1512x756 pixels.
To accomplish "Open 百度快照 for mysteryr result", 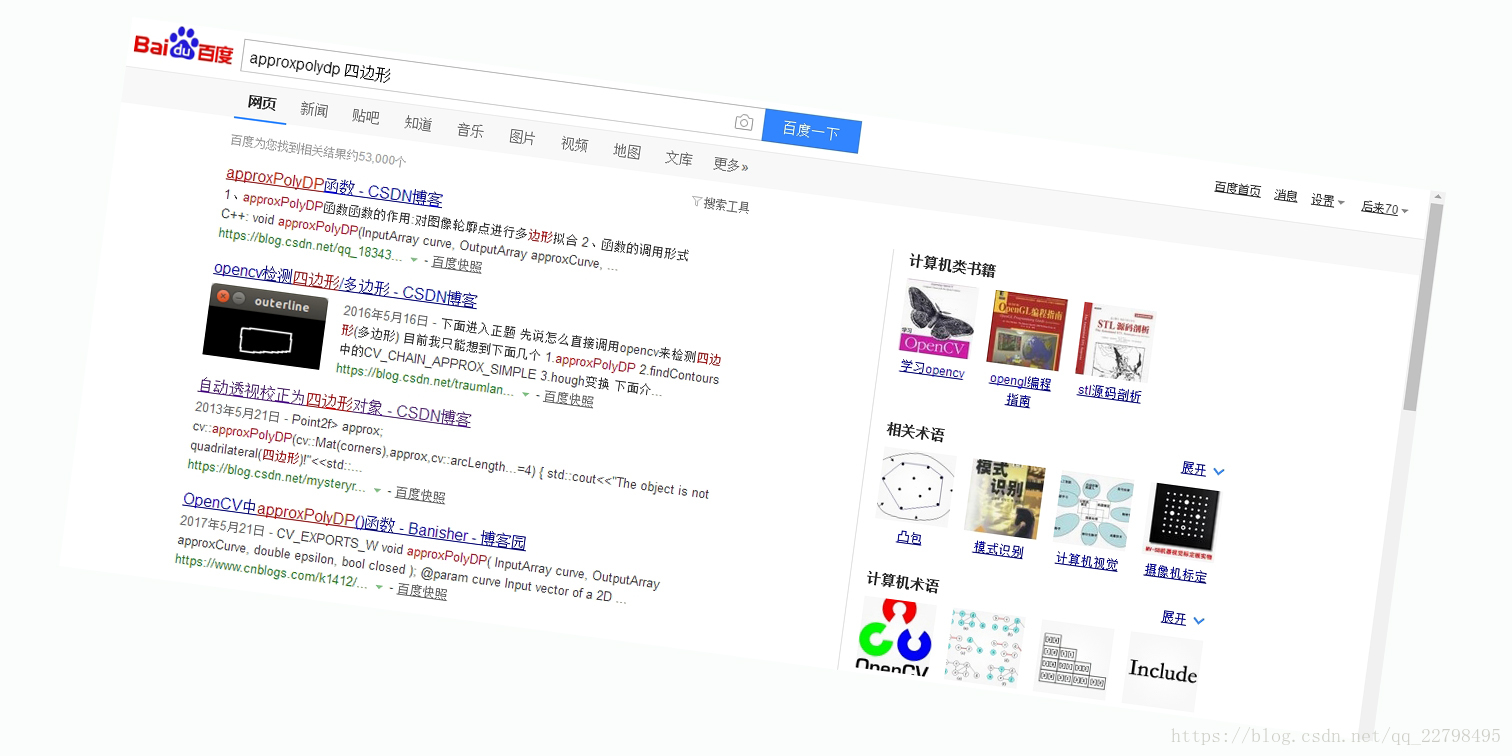I will coord(420,494).
